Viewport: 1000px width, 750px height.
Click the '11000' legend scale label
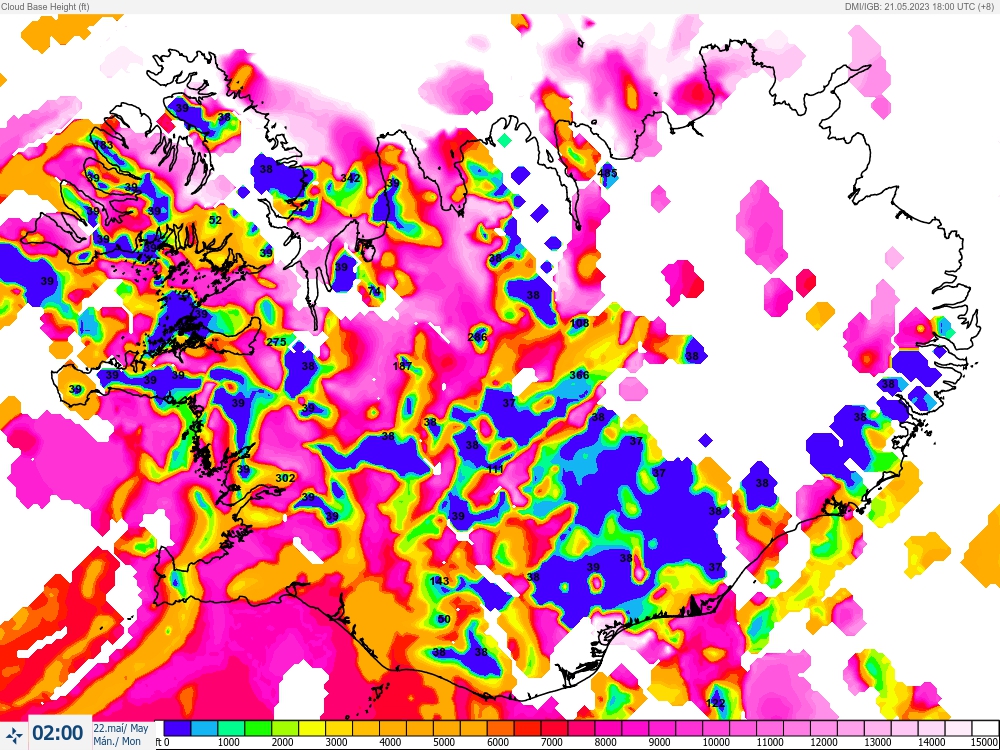click(x=770, y=742)
